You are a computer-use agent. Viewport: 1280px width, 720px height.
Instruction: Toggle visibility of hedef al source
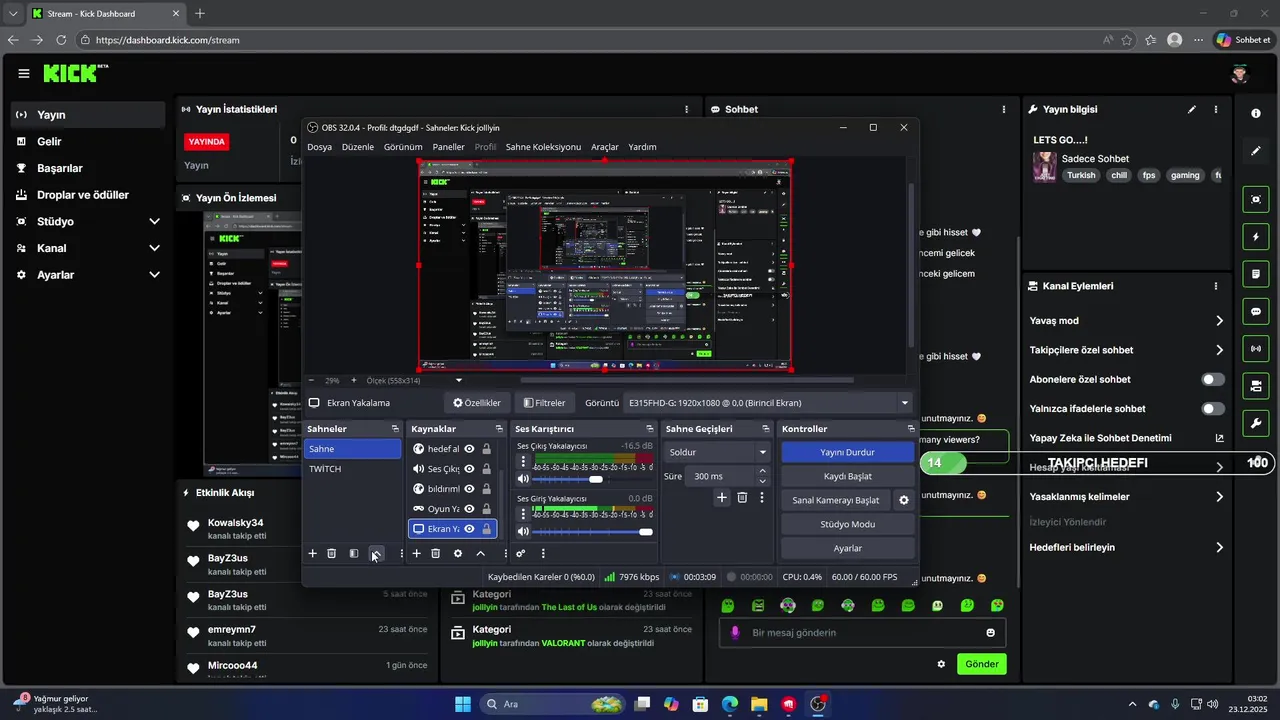tap(469, 449)
